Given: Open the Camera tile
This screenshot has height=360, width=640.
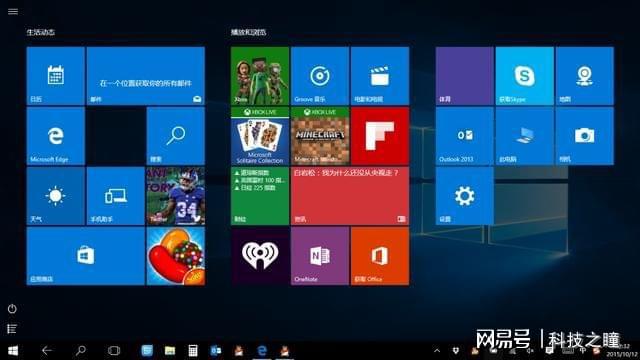Looking at the screenshot, I should [584, 136].
